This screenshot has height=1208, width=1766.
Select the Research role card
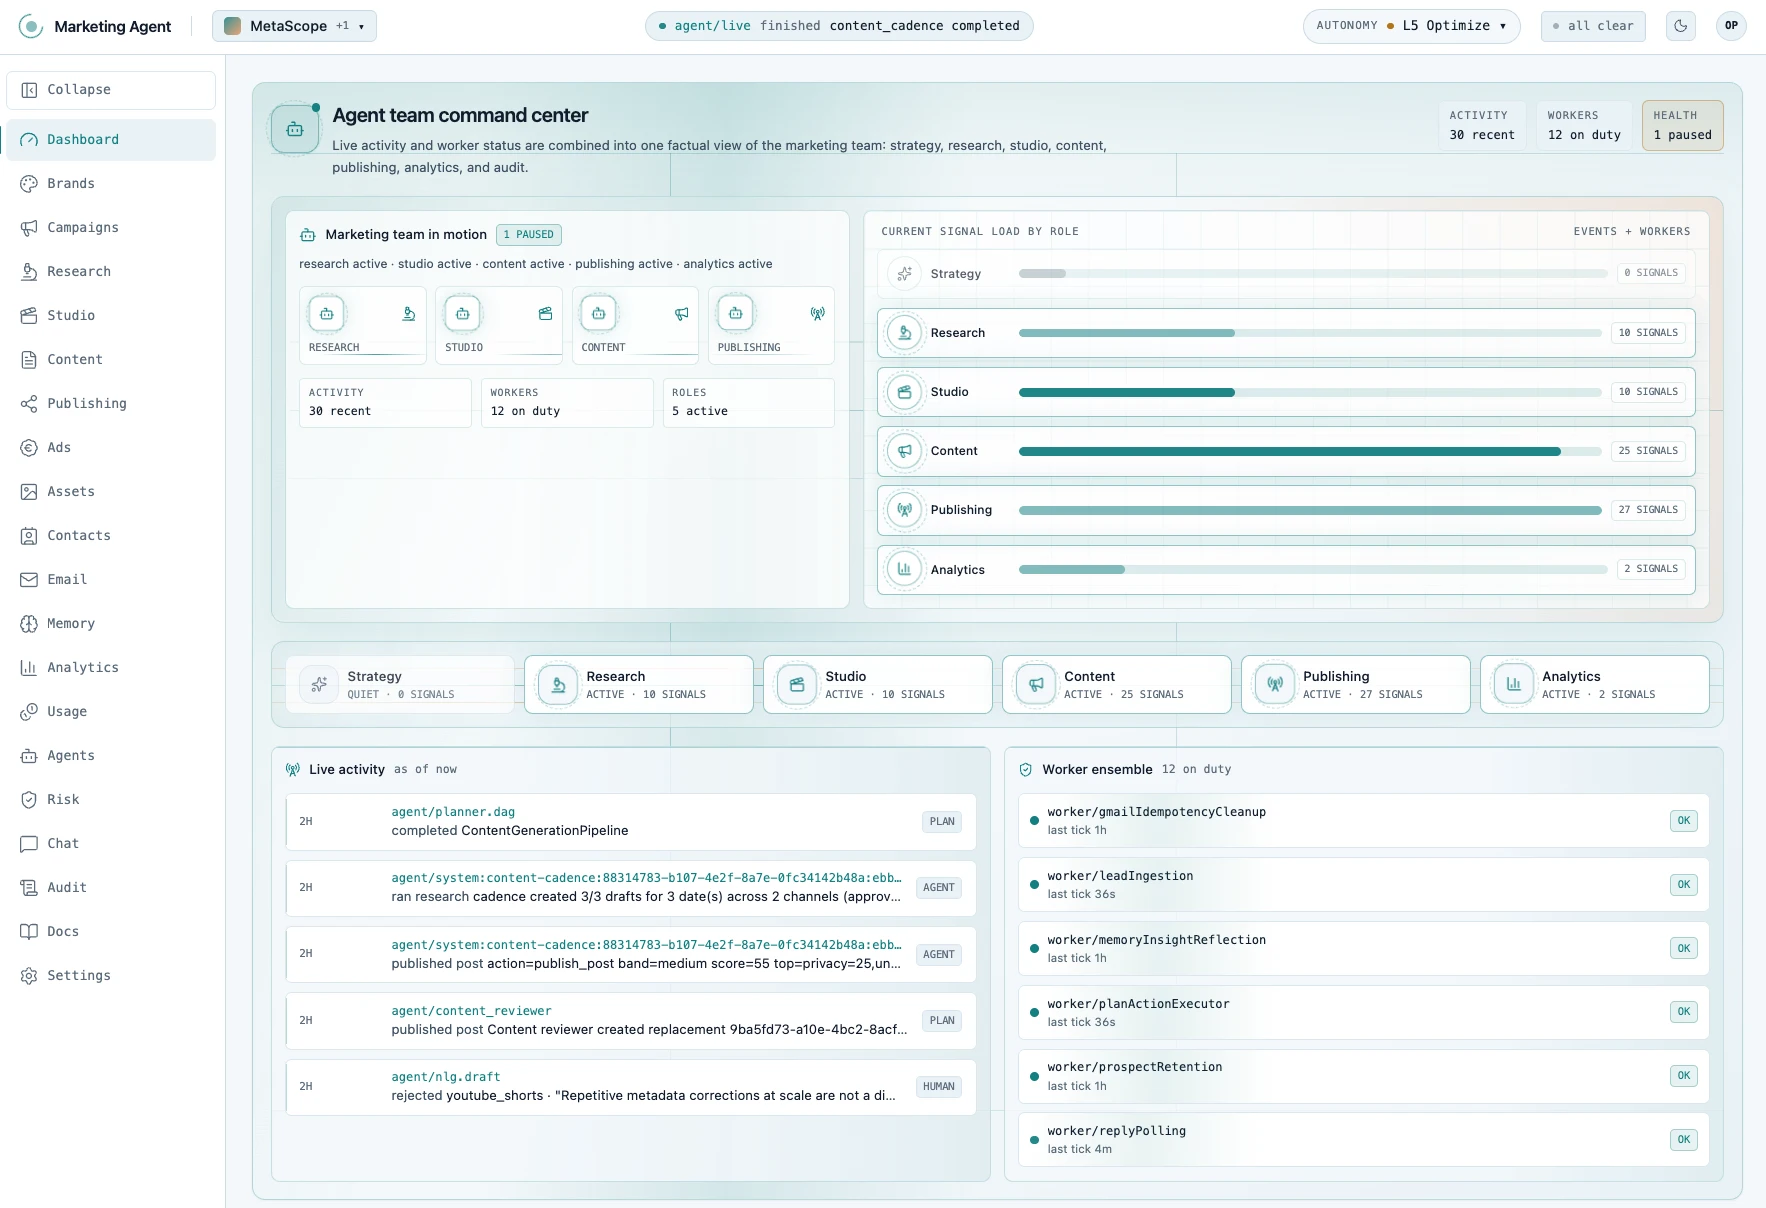tap(639, 685)
